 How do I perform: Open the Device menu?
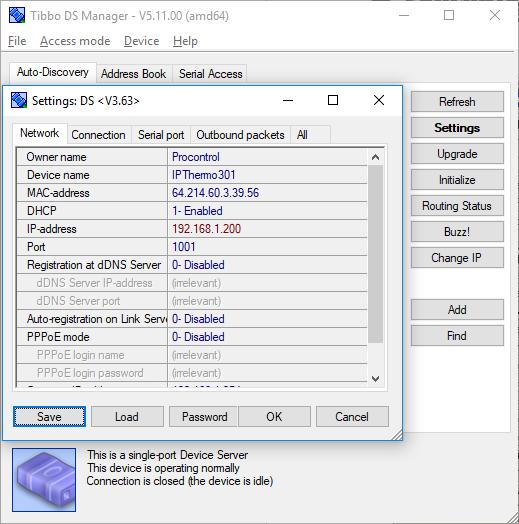tap(141, 41)
